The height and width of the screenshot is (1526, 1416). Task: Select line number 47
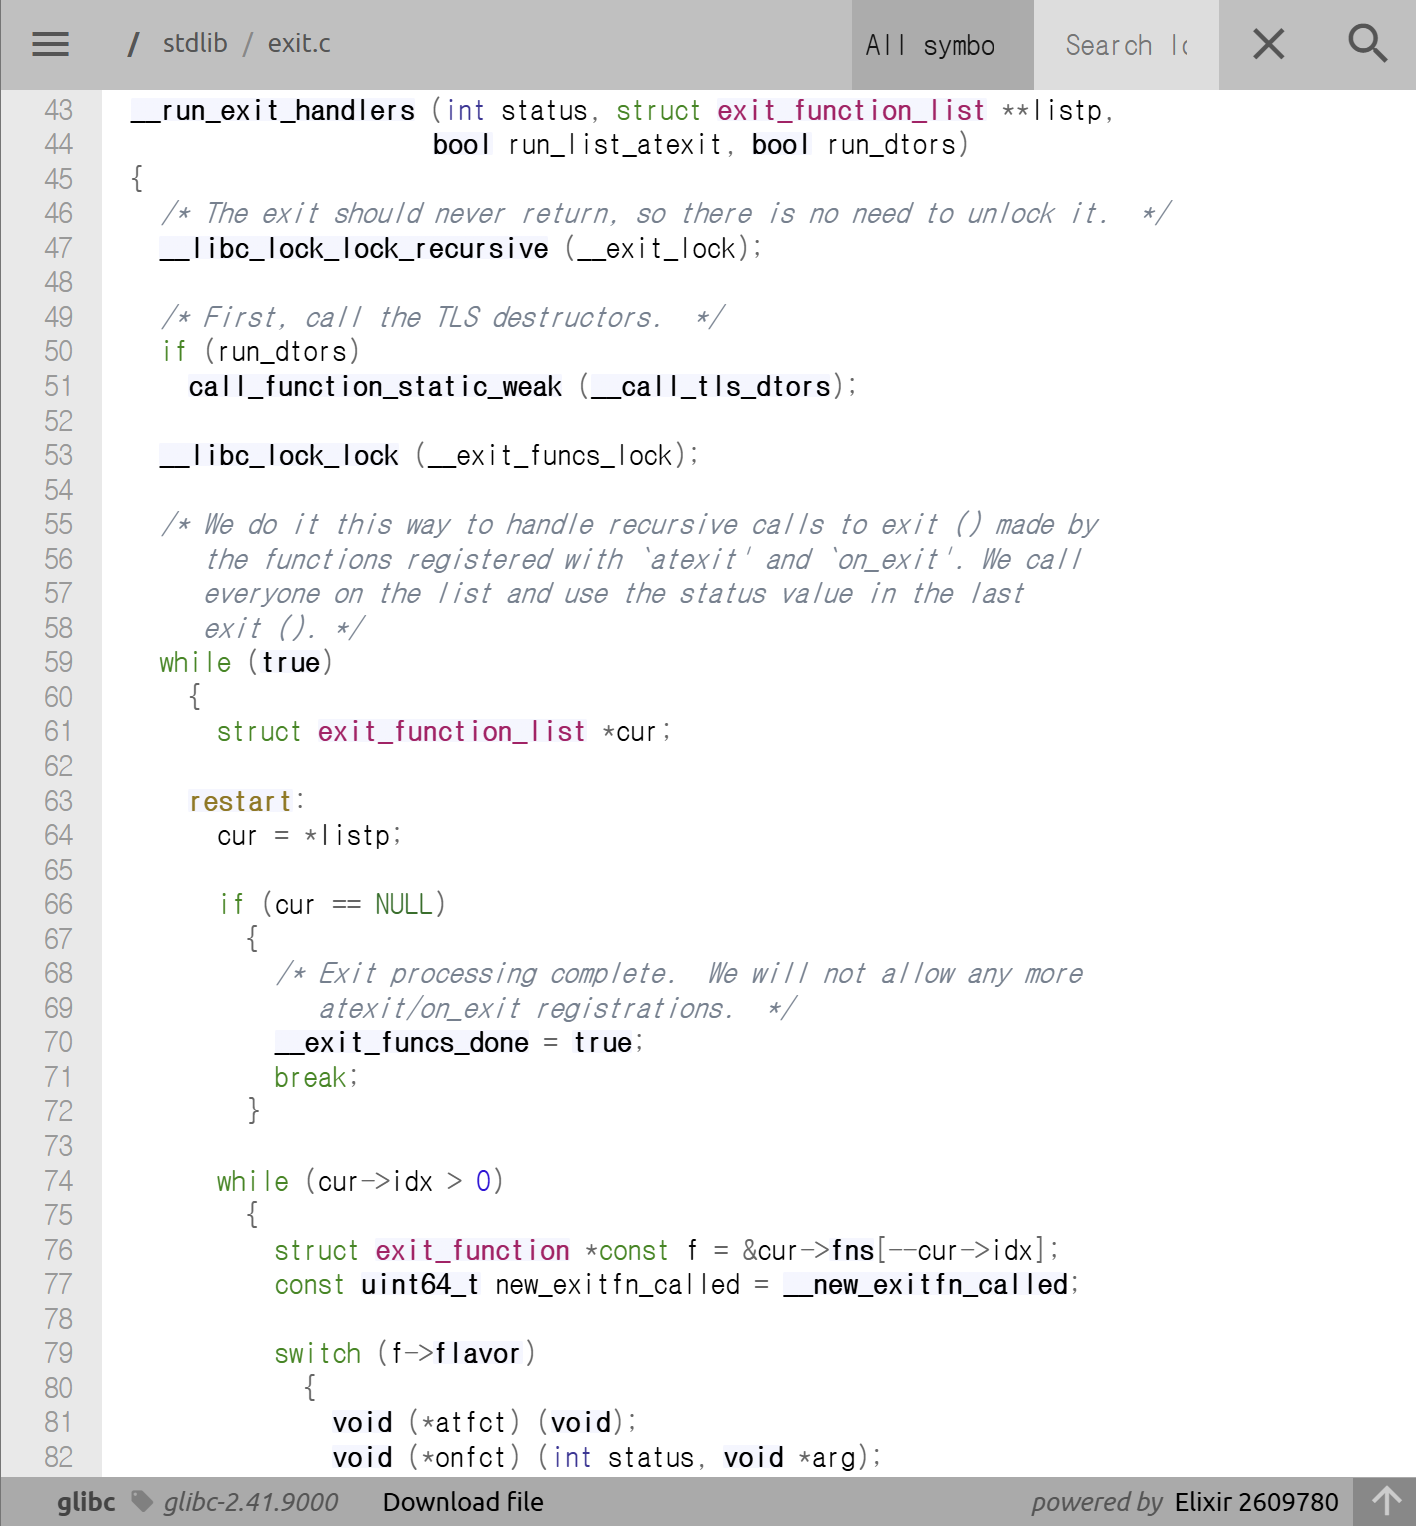[x=58, y=248]
